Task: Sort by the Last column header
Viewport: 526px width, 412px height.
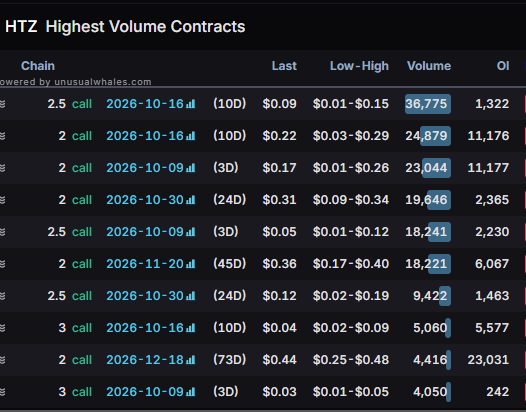Action: (x=284, y=66)
